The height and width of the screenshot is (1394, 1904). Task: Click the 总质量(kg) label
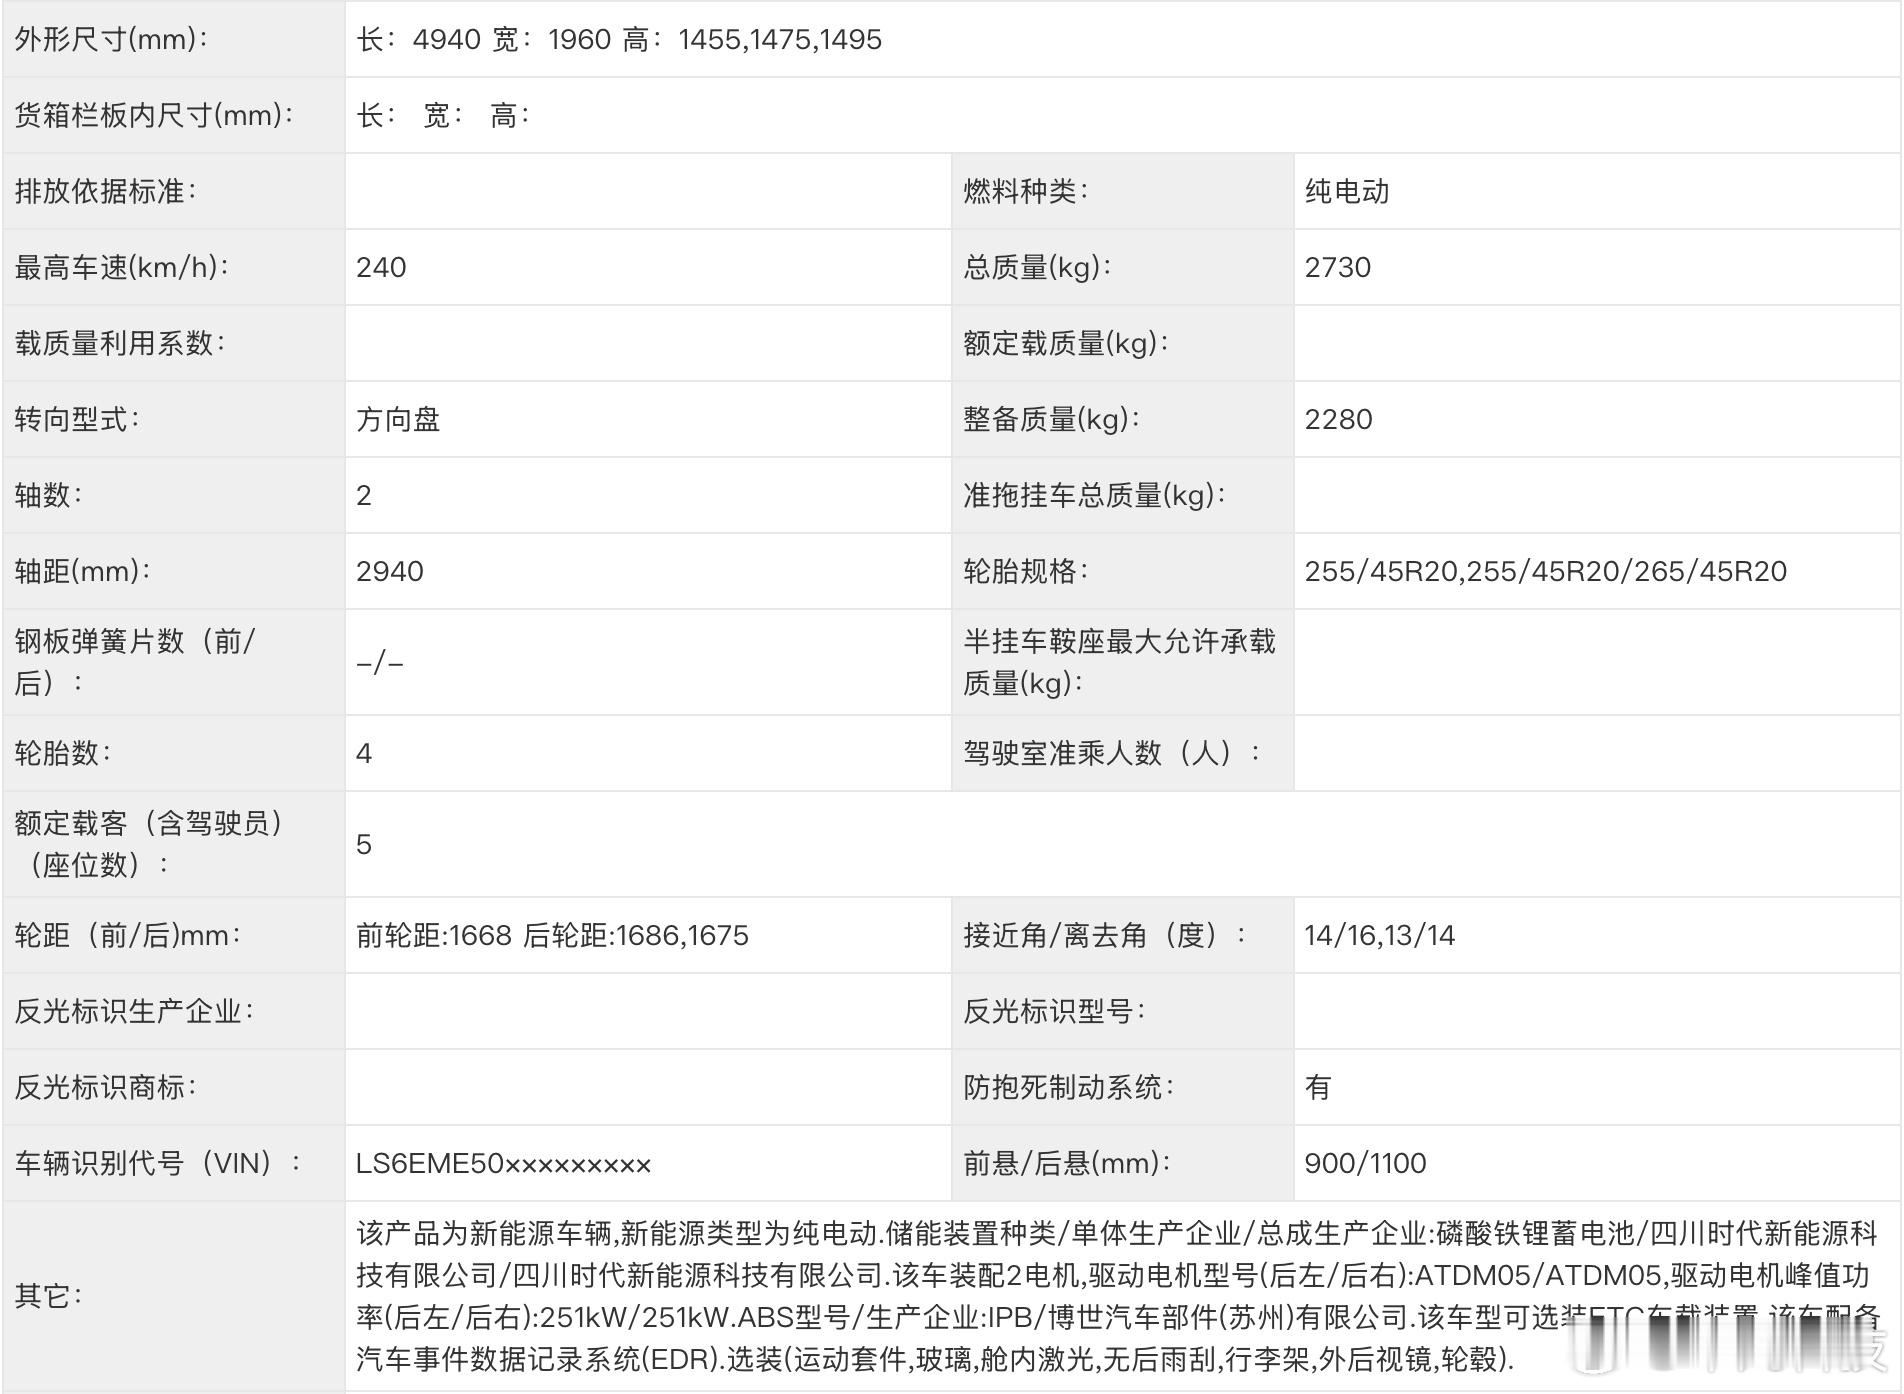(1037, 268)
